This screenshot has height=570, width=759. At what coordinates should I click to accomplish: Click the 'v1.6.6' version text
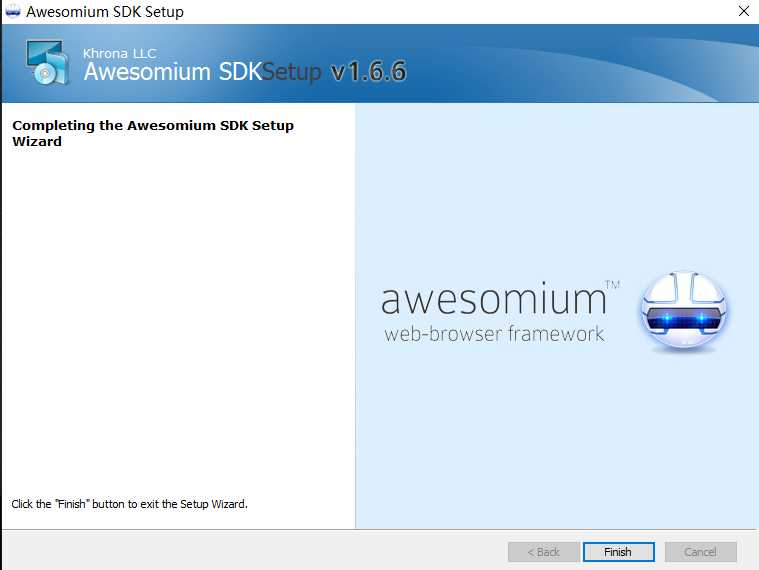[369, 72]
